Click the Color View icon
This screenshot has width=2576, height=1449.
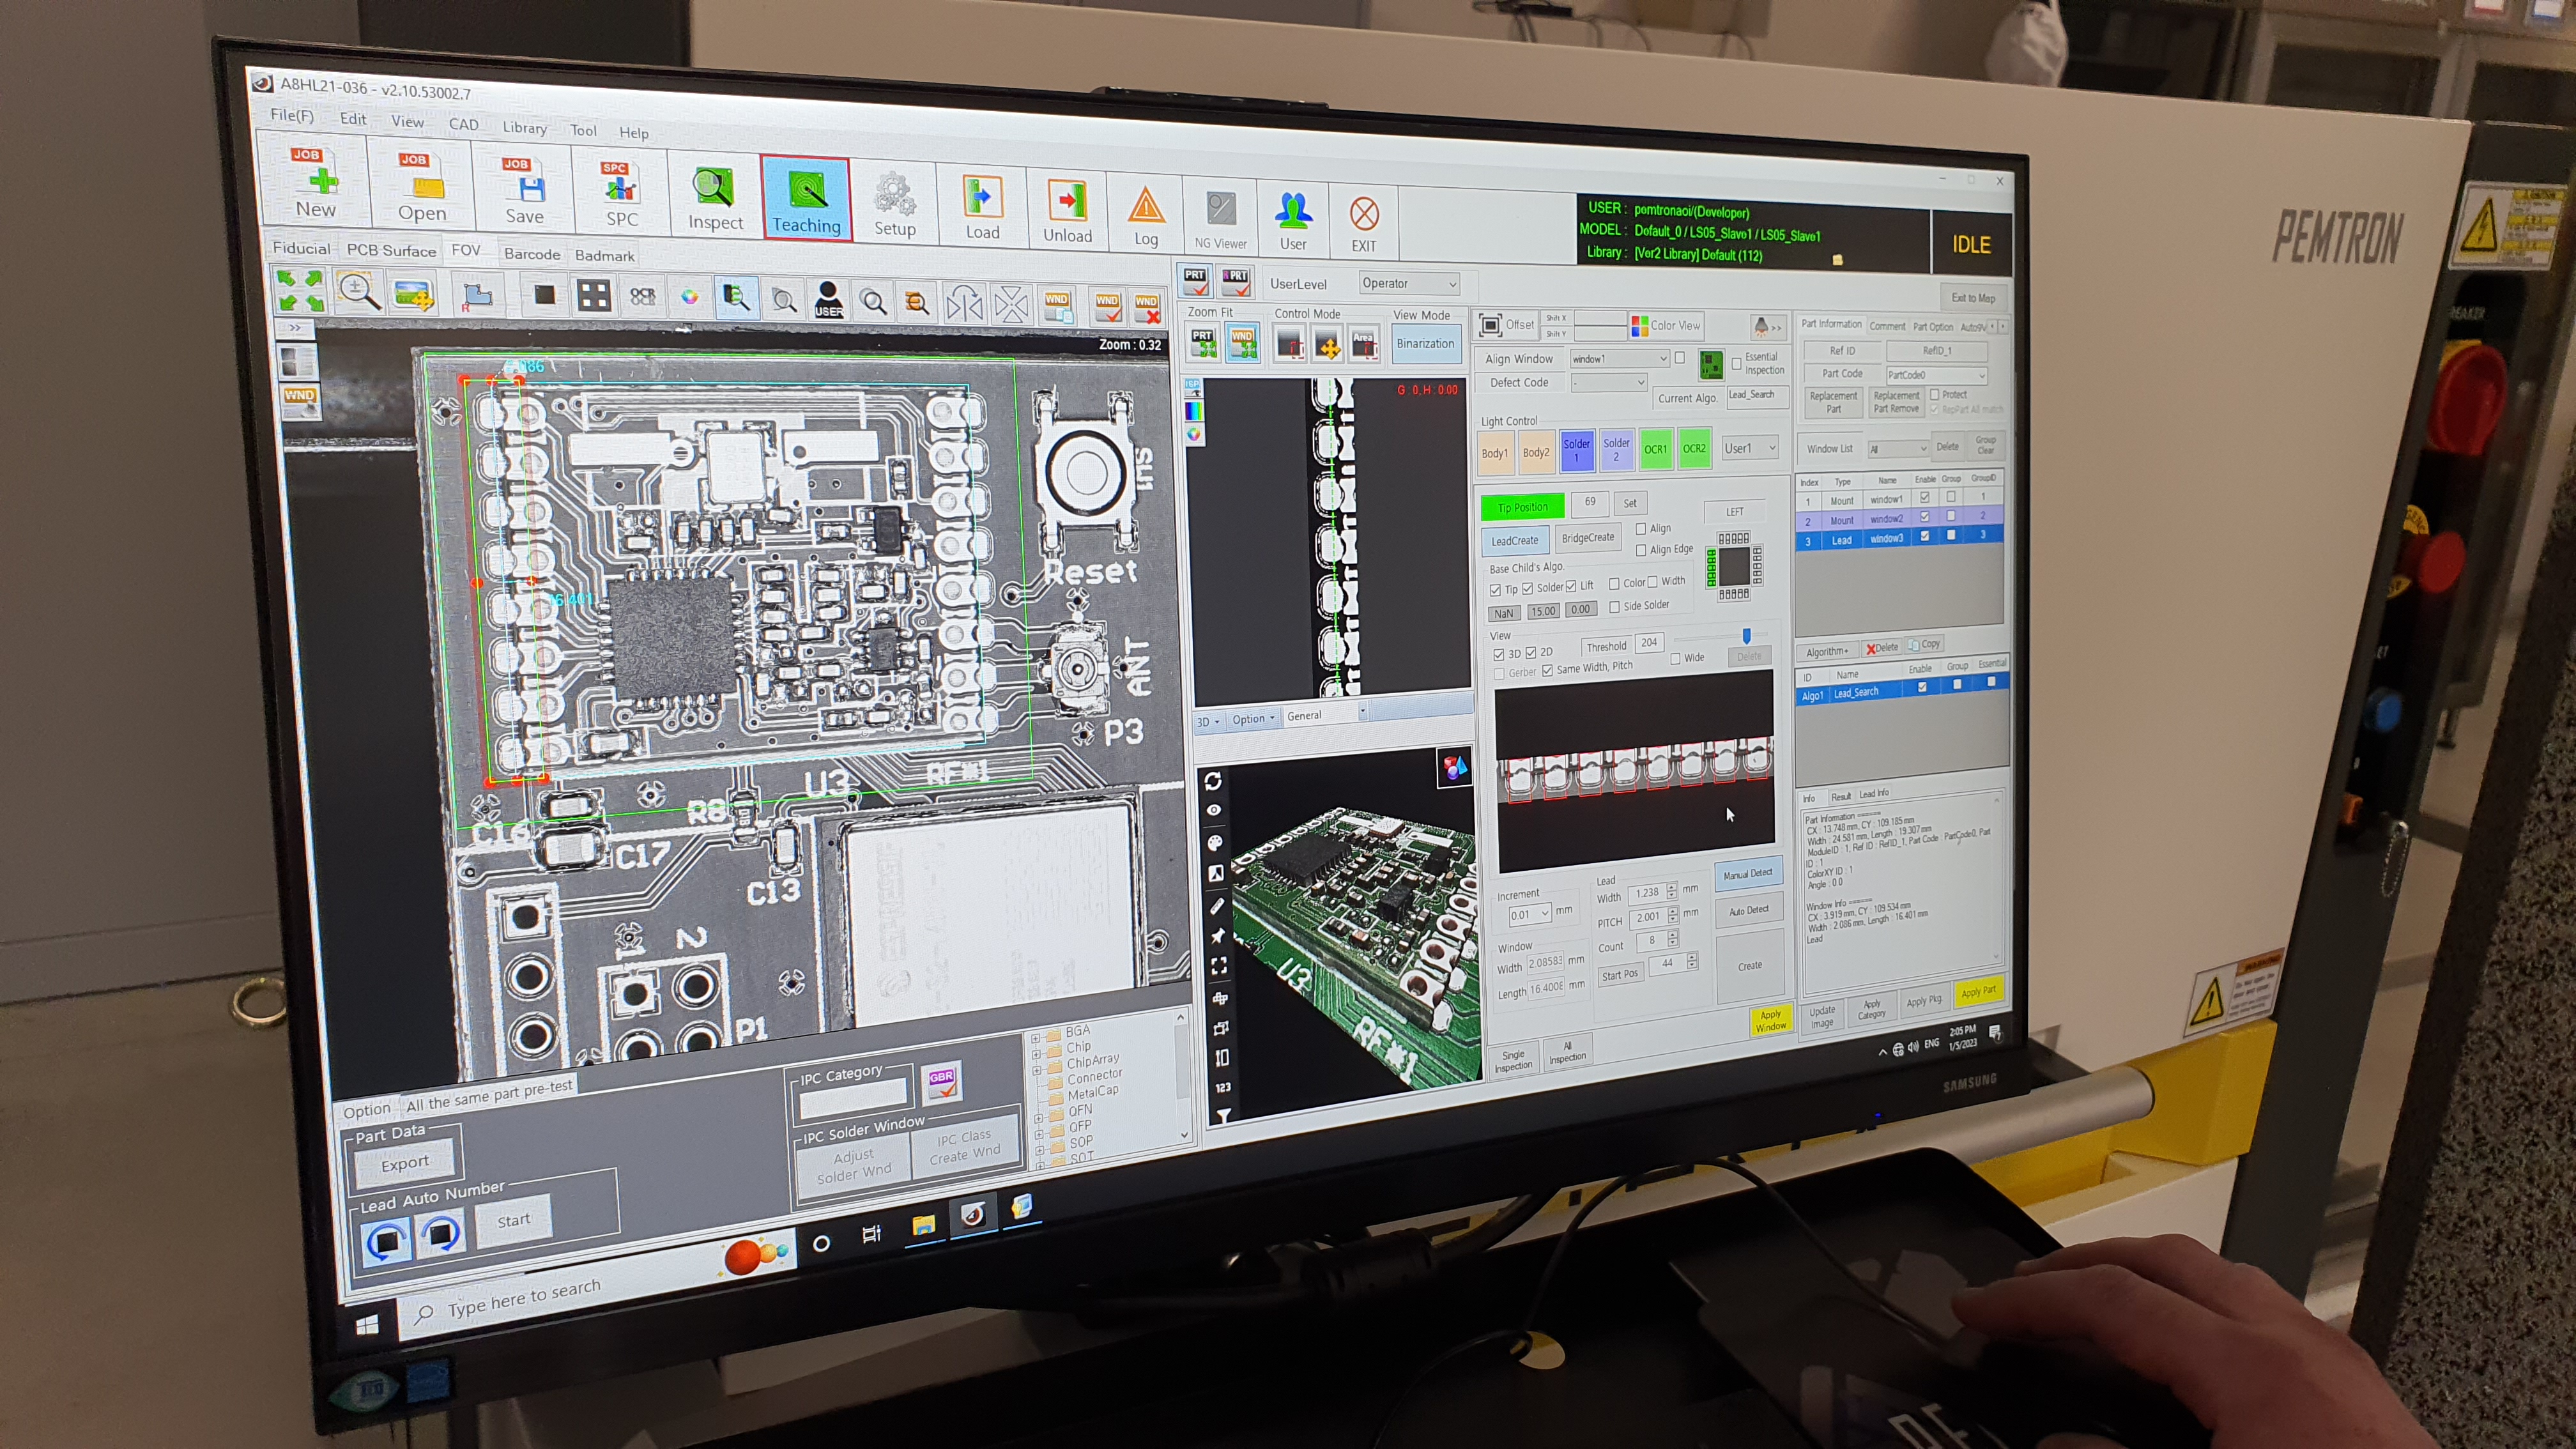1666,325
